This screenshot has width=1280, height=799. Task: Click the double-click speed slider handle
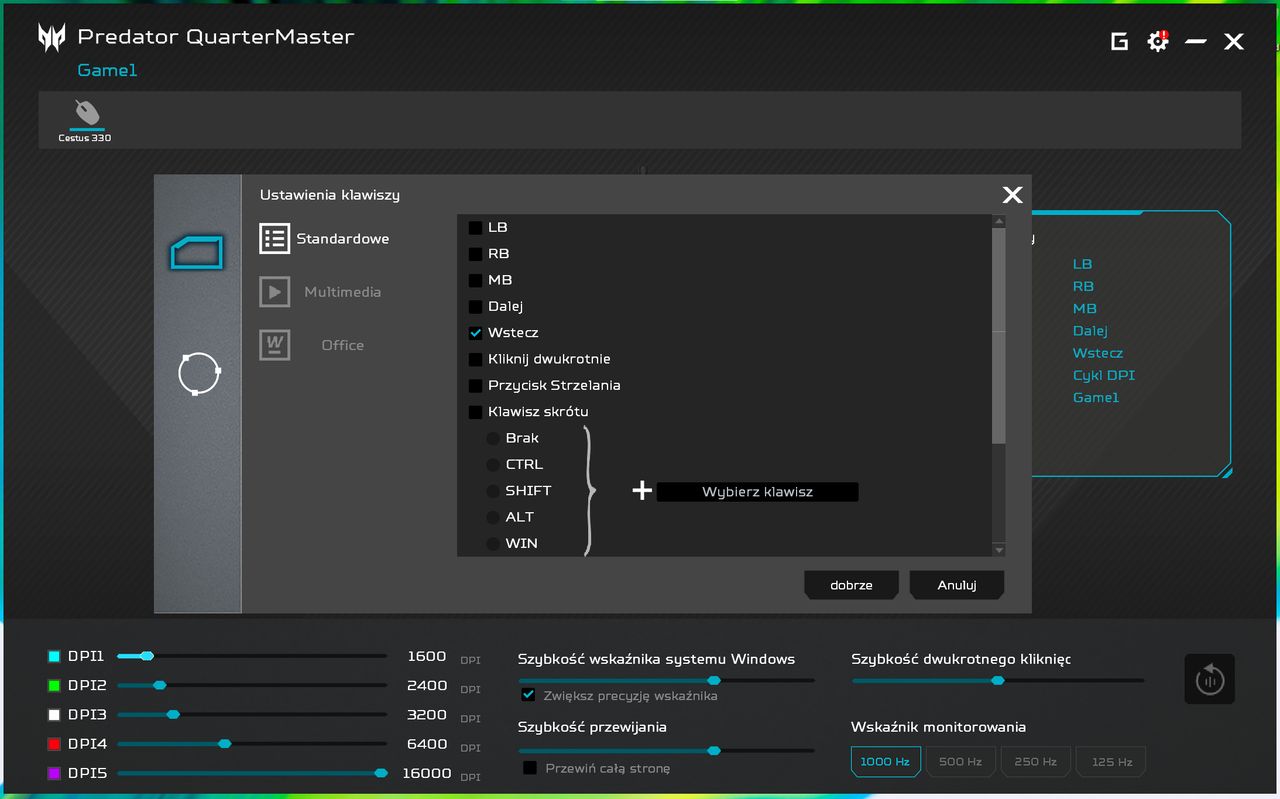pyautogui.click(x=997, y=680)
